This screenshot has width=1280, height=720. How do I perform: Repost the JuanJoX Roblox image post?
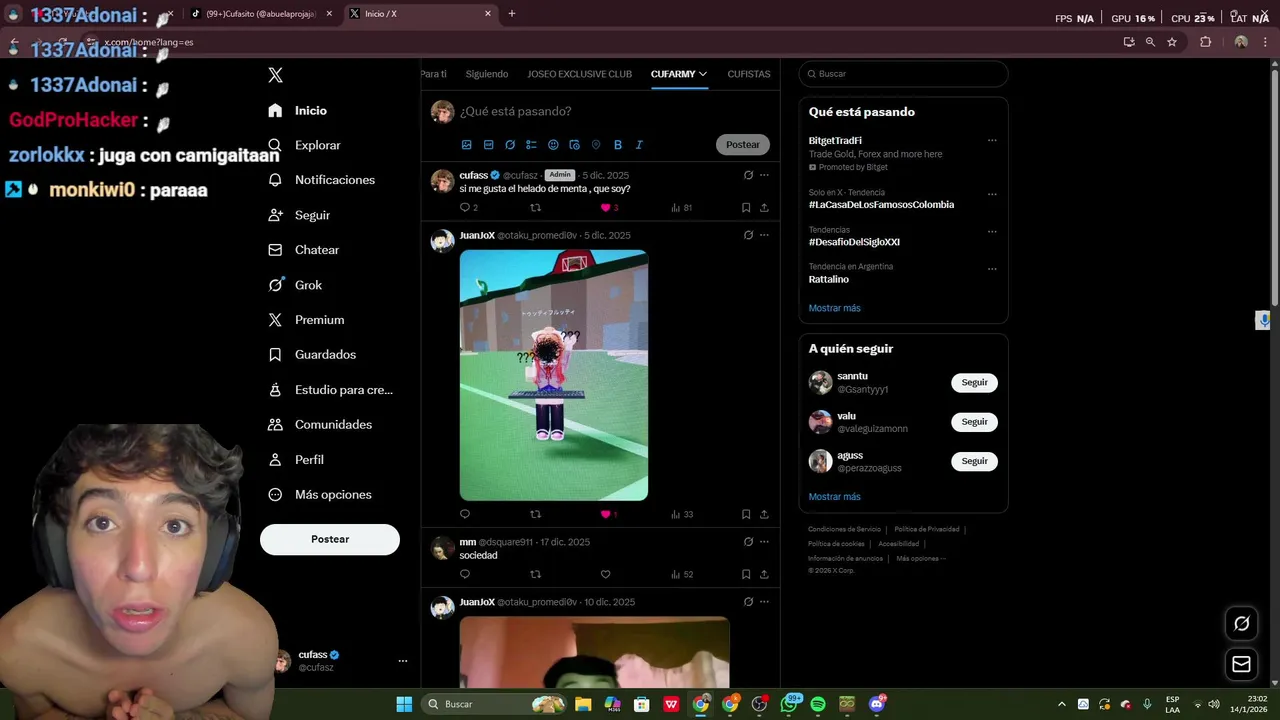coord(535,514)
